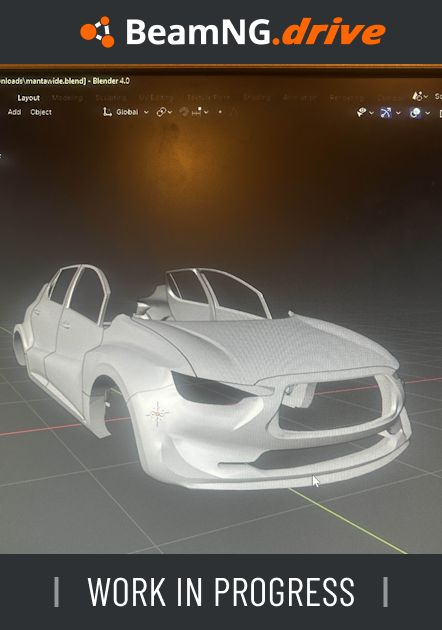Expand the overlays options chevron

click(428, 113)
